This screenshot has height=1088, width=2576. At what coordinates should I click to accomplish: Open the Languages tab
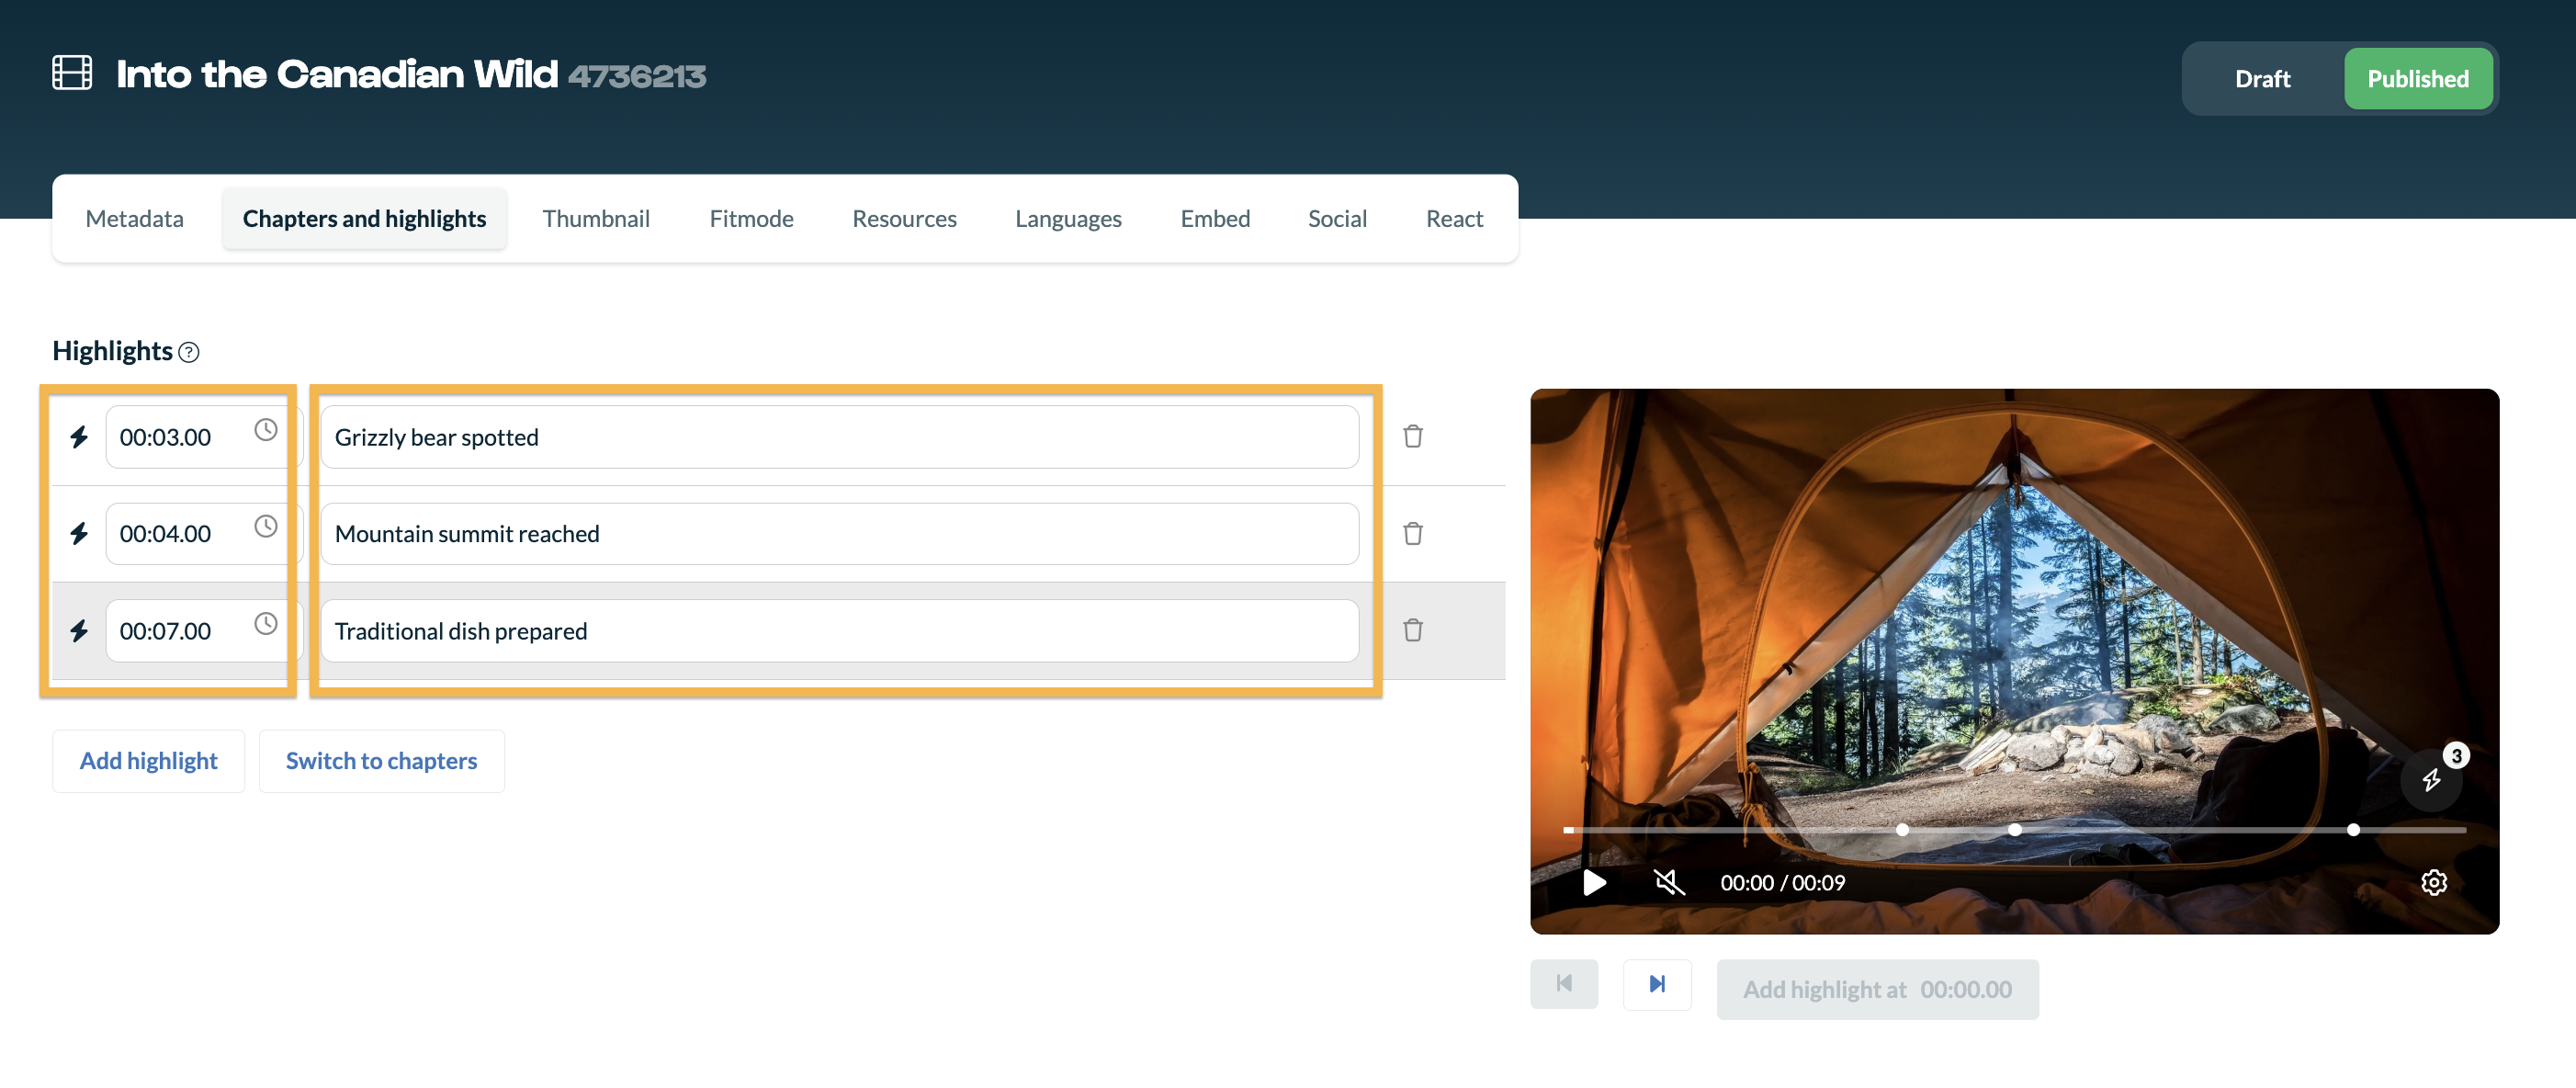(x=1068, y=218)
